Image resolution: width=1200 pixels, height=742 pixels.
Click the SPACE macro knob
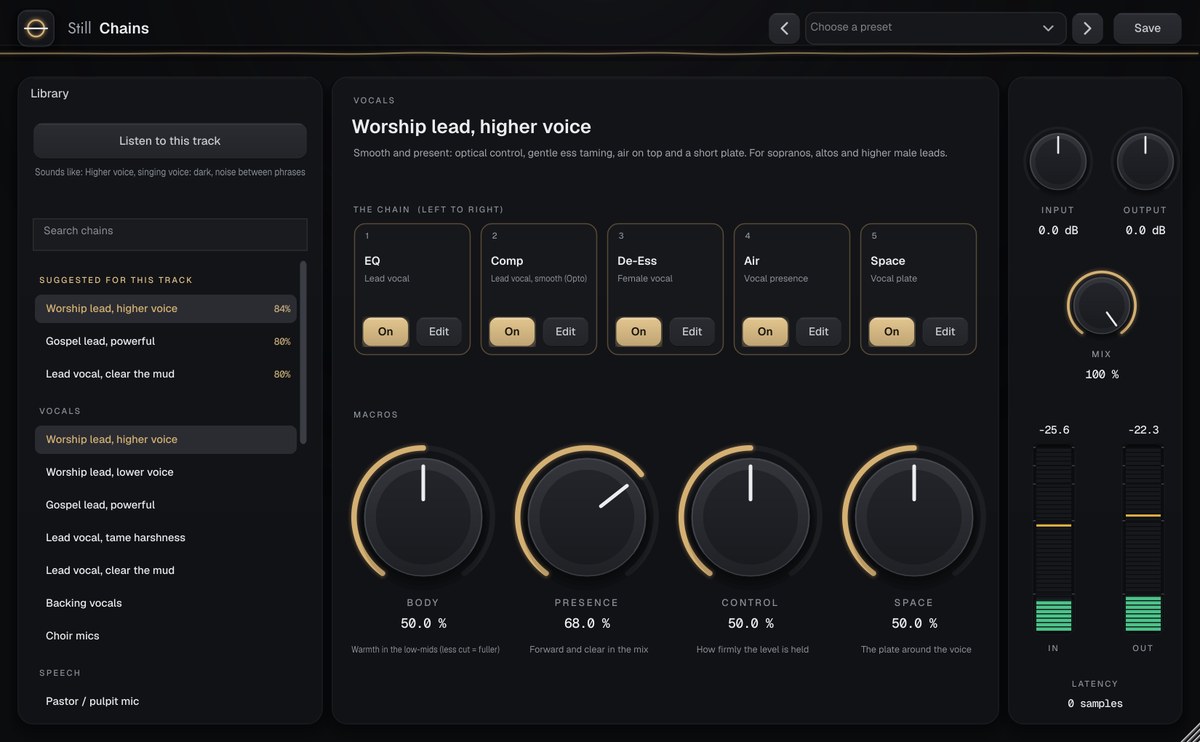[x=914, y=516]
